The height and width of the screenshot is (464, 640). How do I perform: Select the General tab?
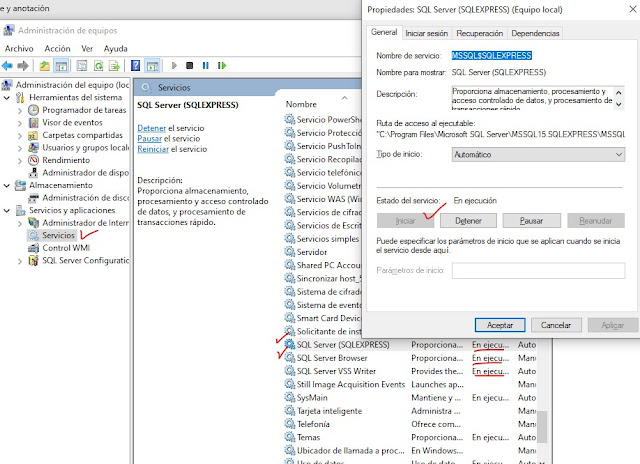click(384, 32)
